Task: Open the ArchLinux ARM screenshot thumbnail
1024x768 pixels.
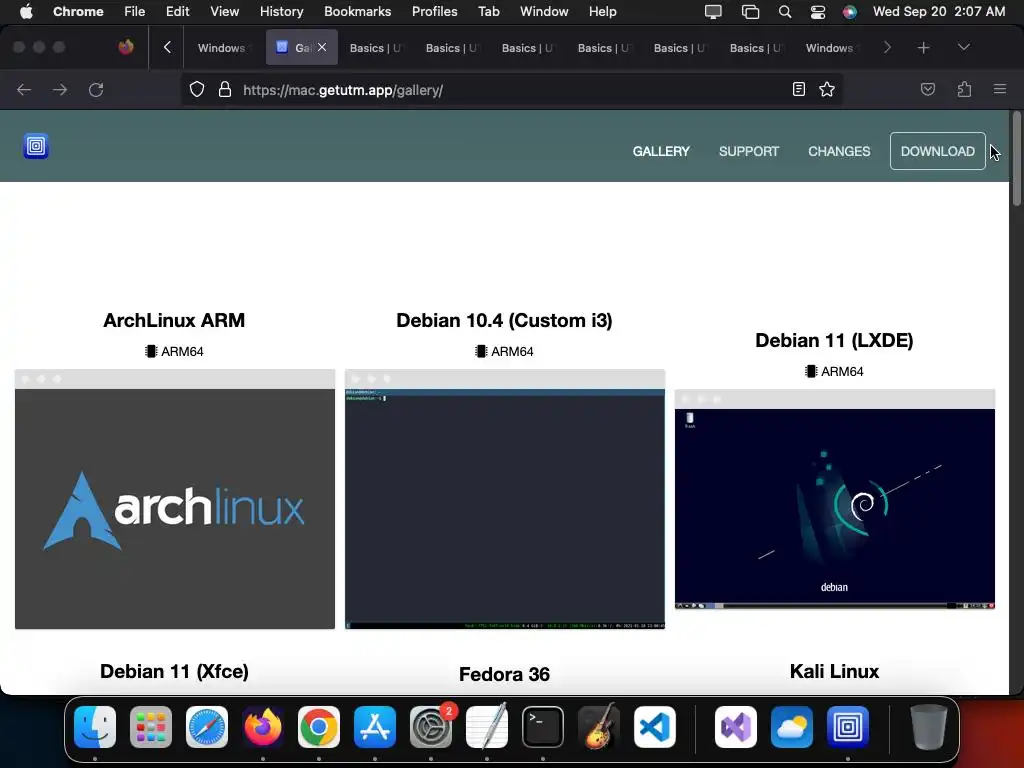Action: pyautogui.click(x=175, y=499)
